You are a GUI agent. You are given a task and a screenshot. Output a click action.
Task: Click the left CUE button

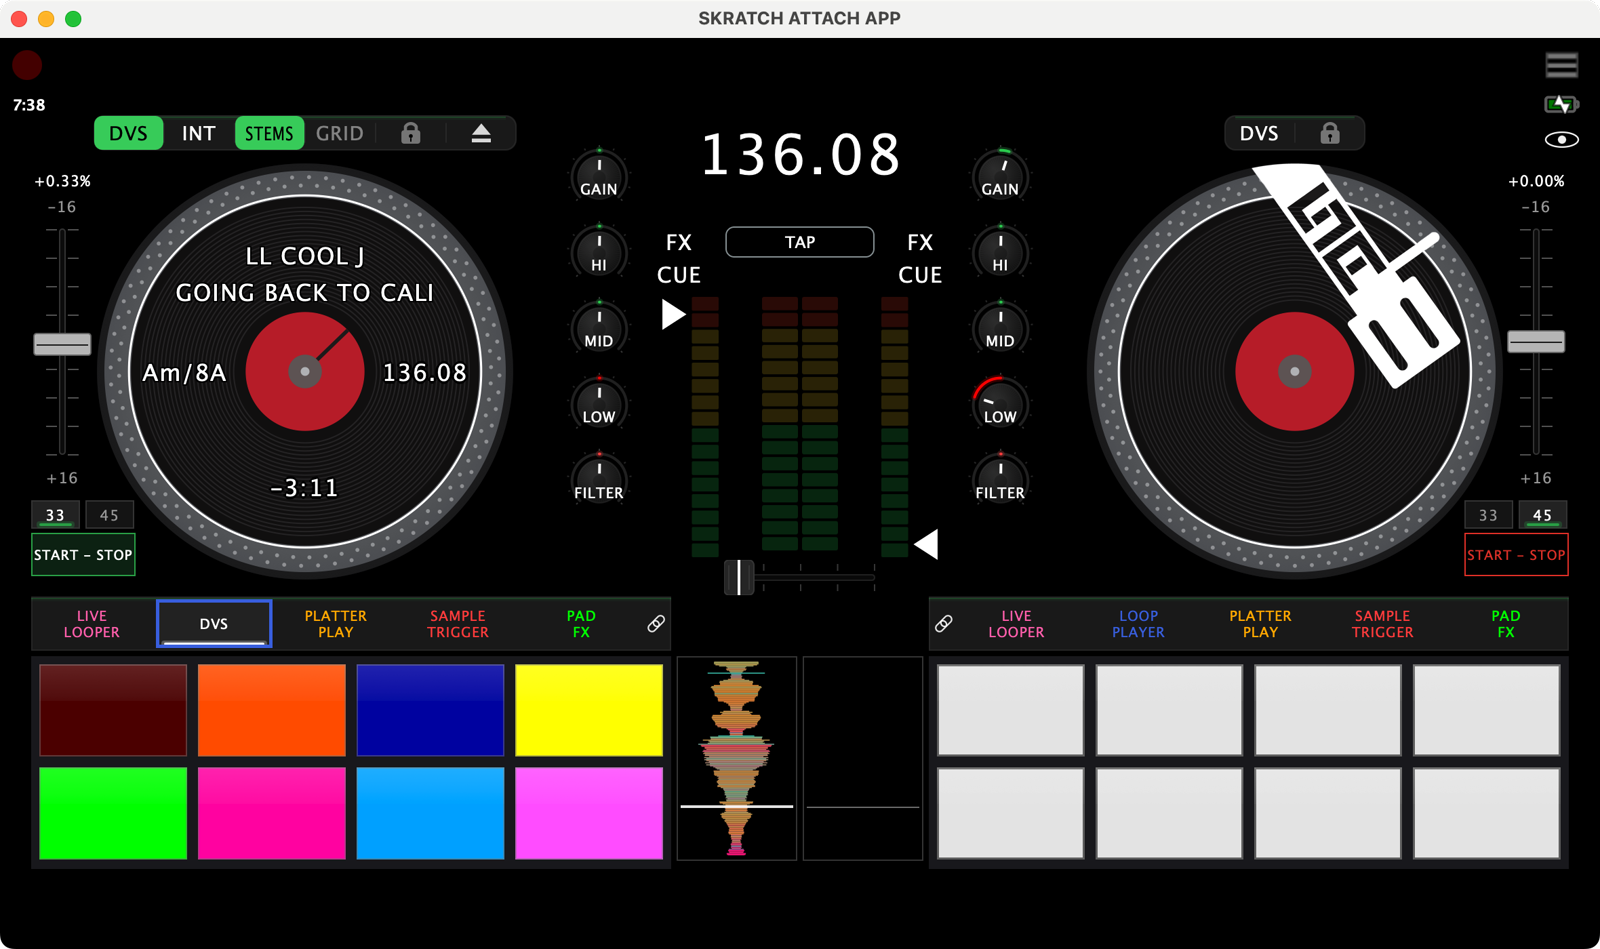click(x=679, y=275)
